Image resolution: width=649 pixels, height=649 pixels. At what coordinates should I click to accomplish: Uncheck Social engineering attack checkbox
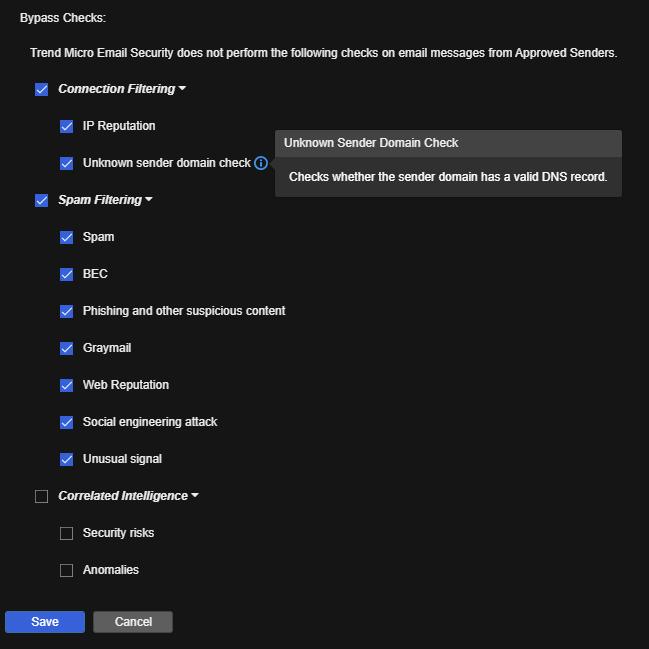point(67,423)
